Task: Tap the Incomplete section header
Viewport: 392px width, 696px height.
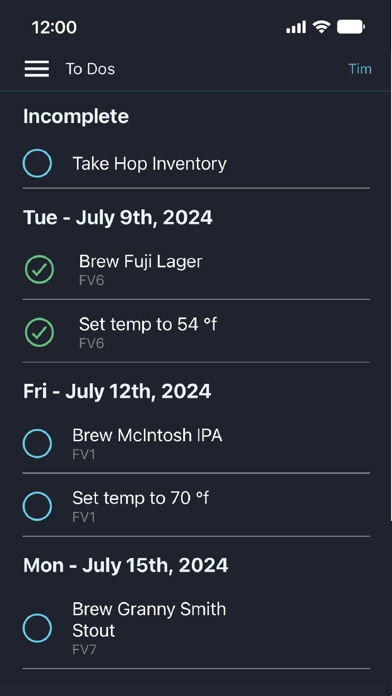Action: pos(76,116)
